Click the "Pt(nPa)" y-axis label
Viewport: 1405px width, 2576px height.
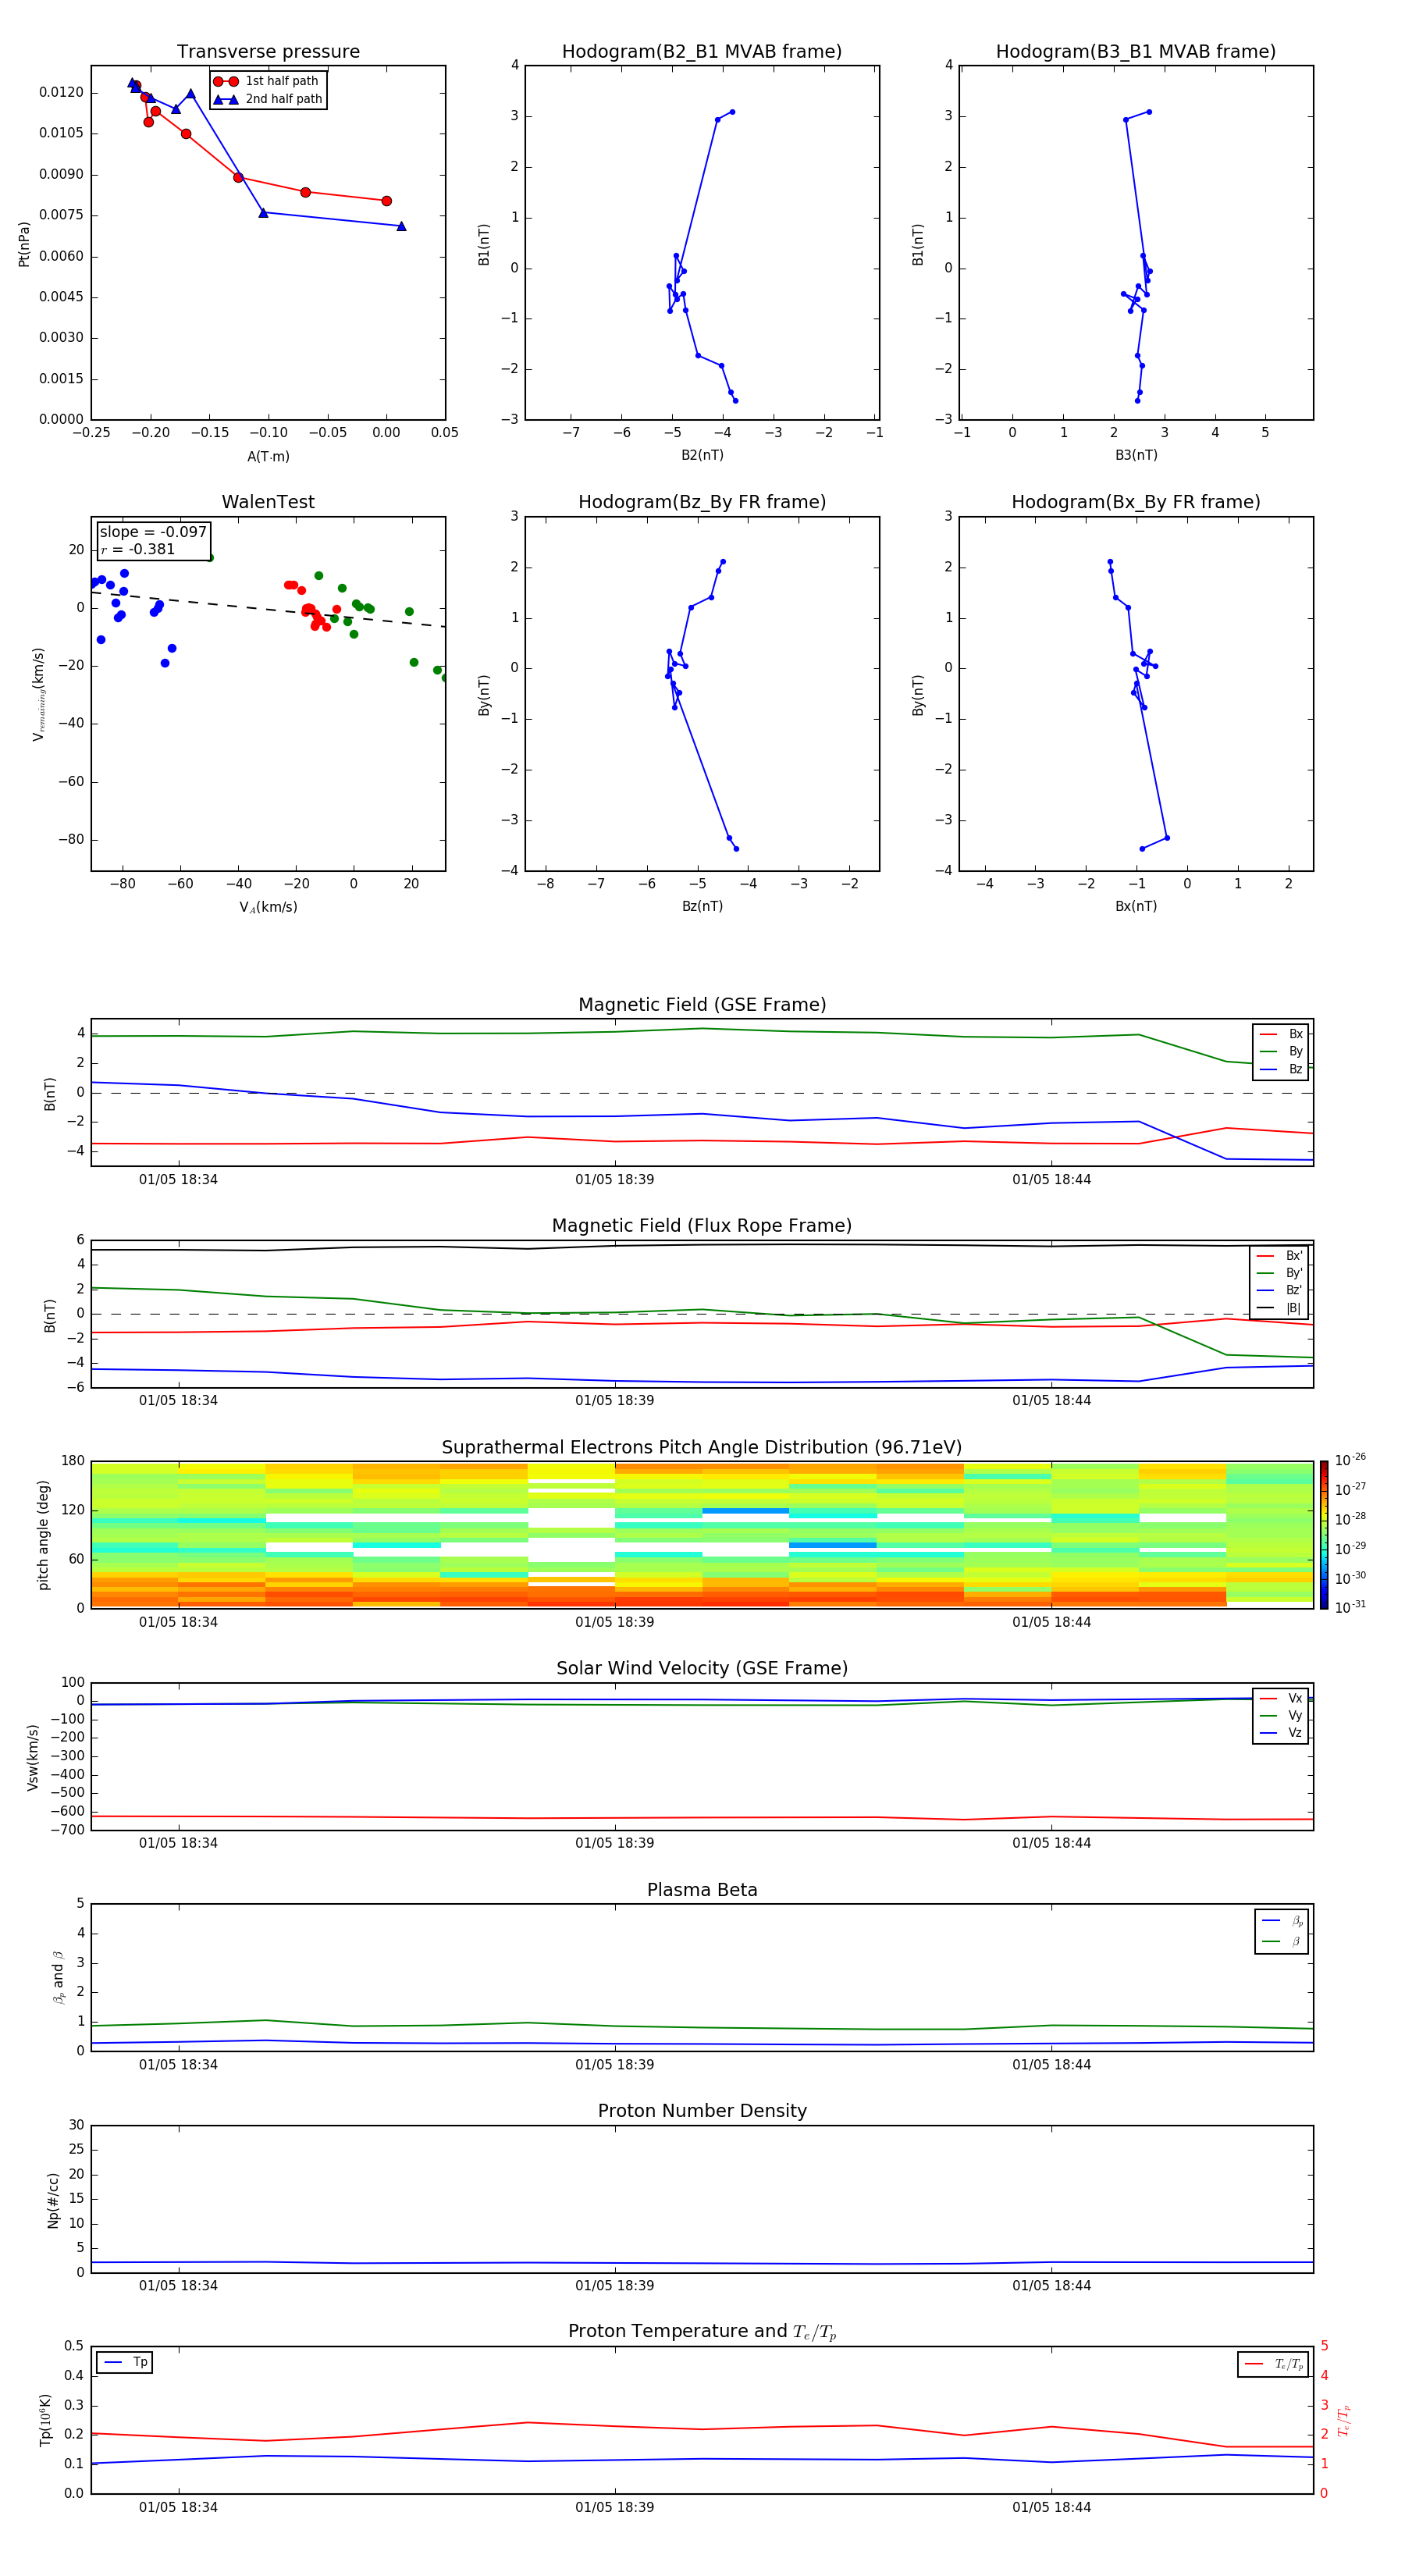point(24,244)
